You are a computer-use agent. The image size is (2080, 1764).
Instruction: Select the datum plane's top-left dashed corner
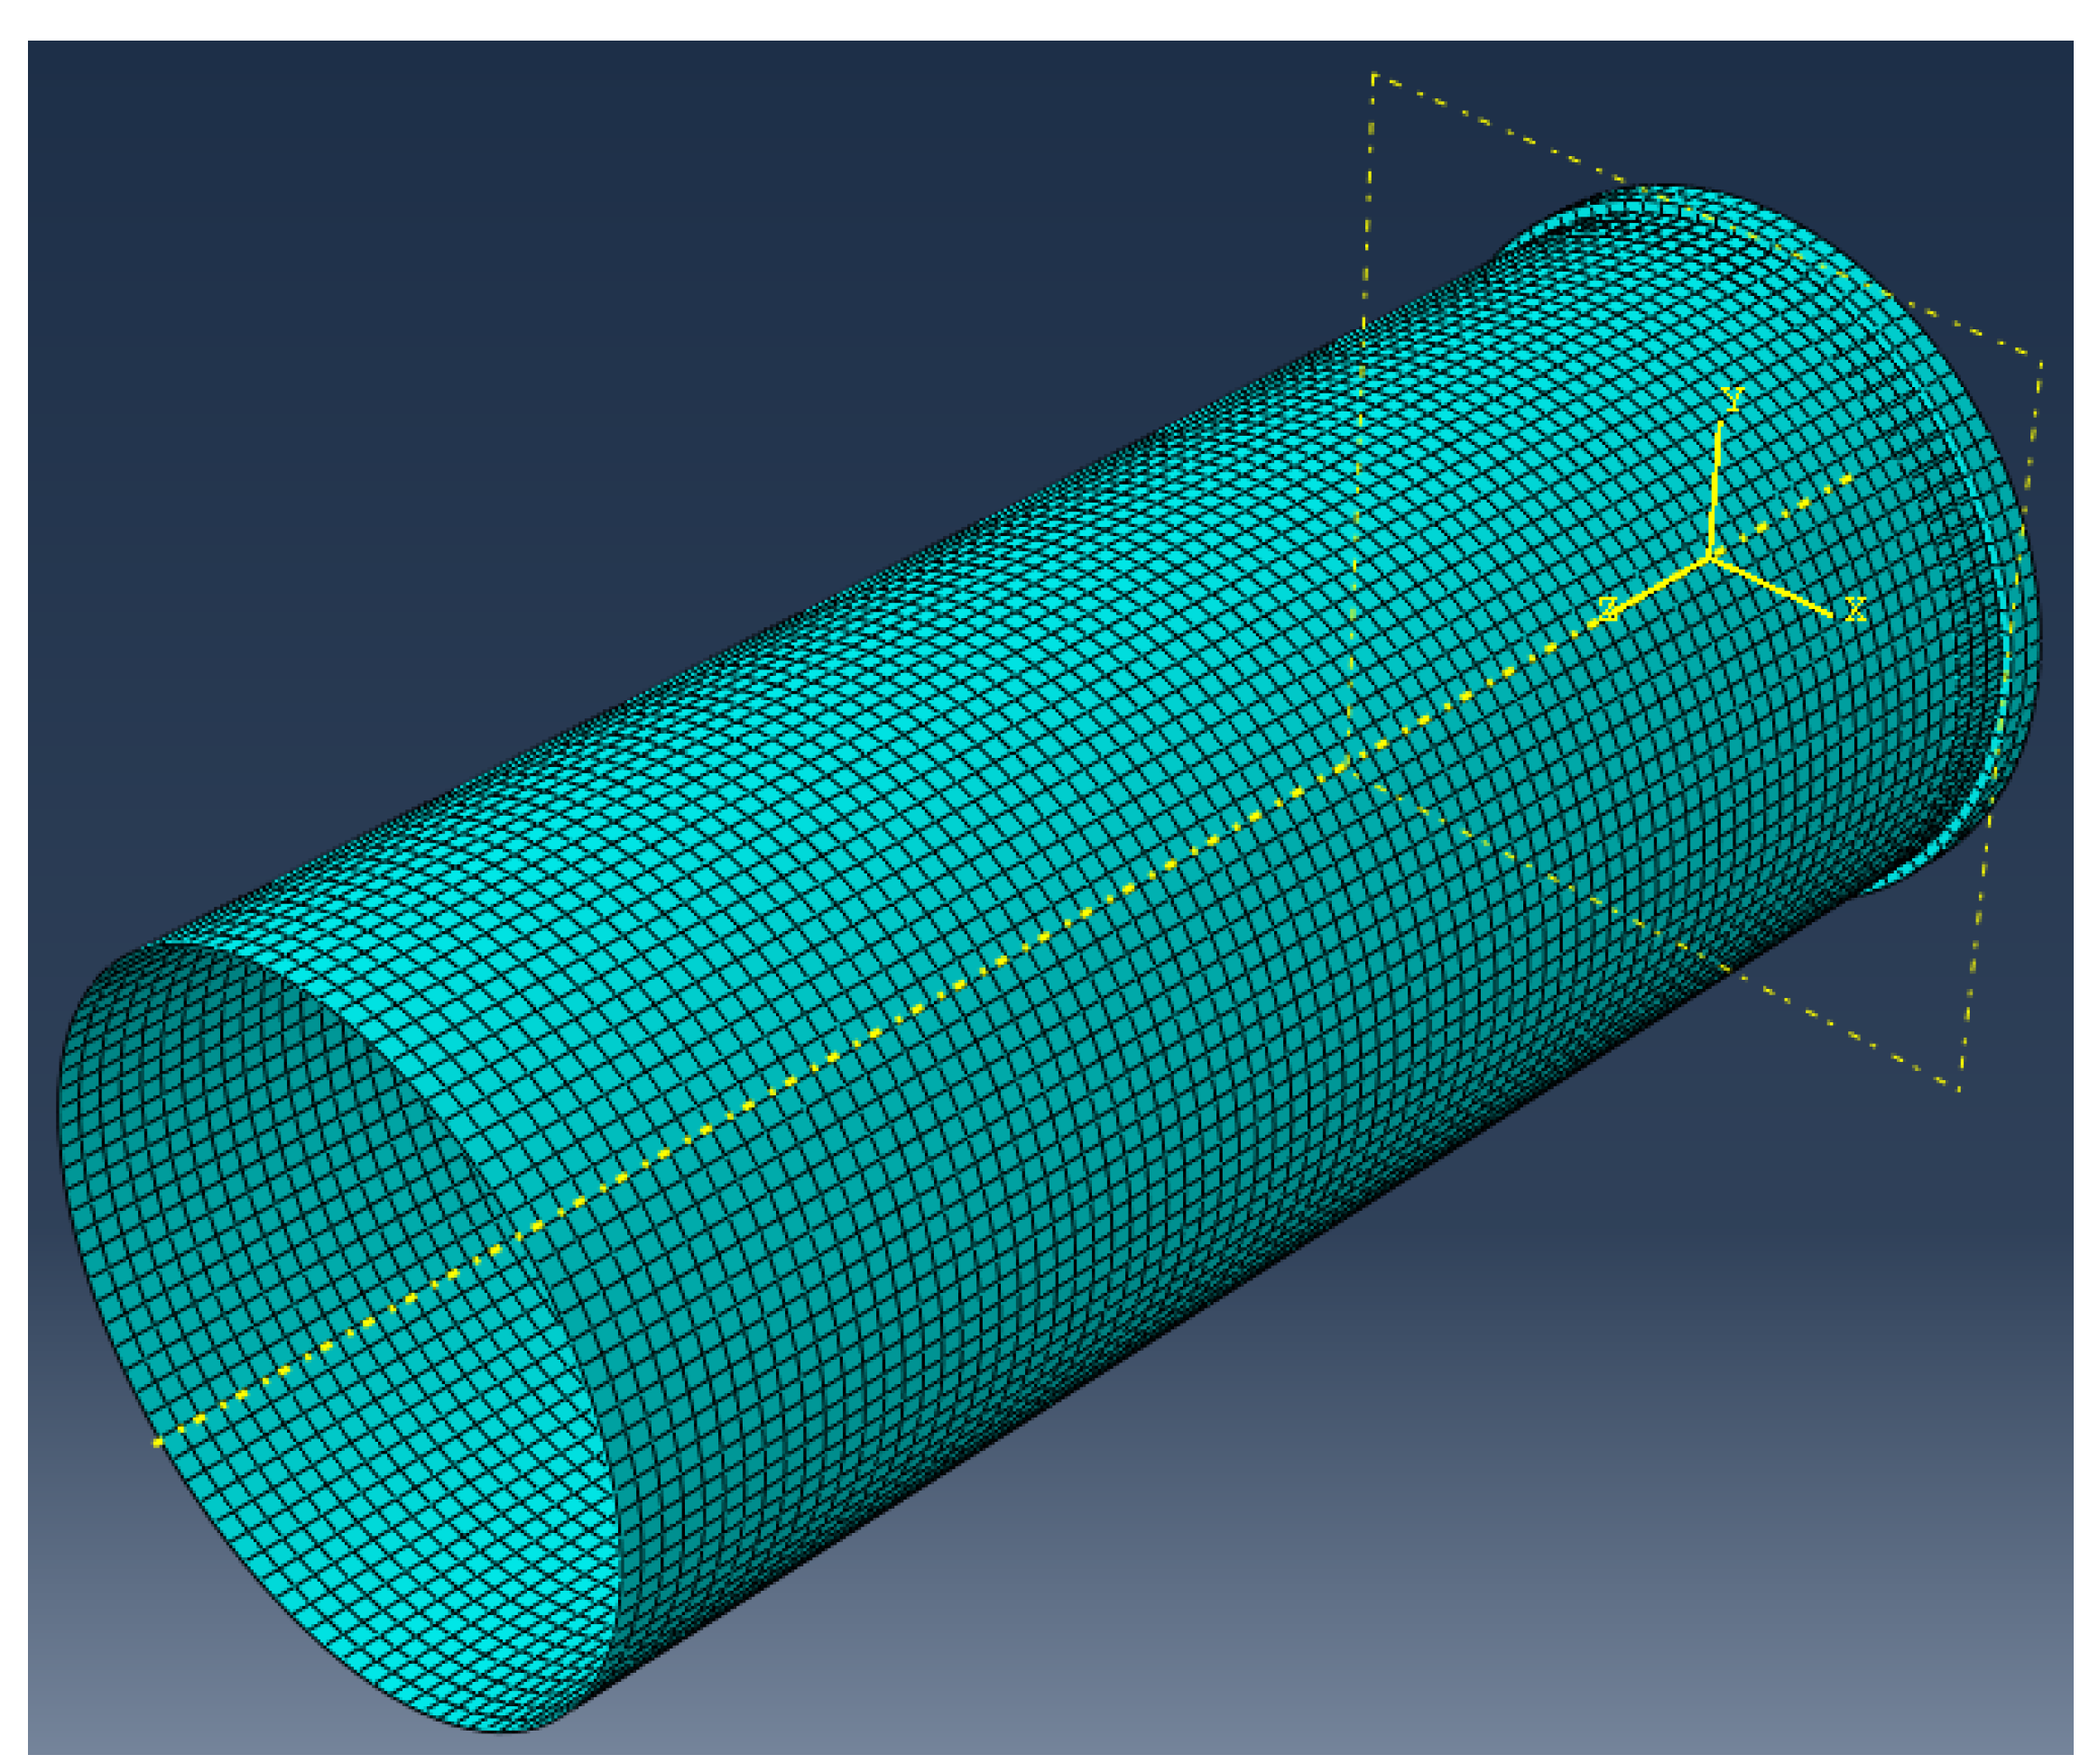(1374, 75)
